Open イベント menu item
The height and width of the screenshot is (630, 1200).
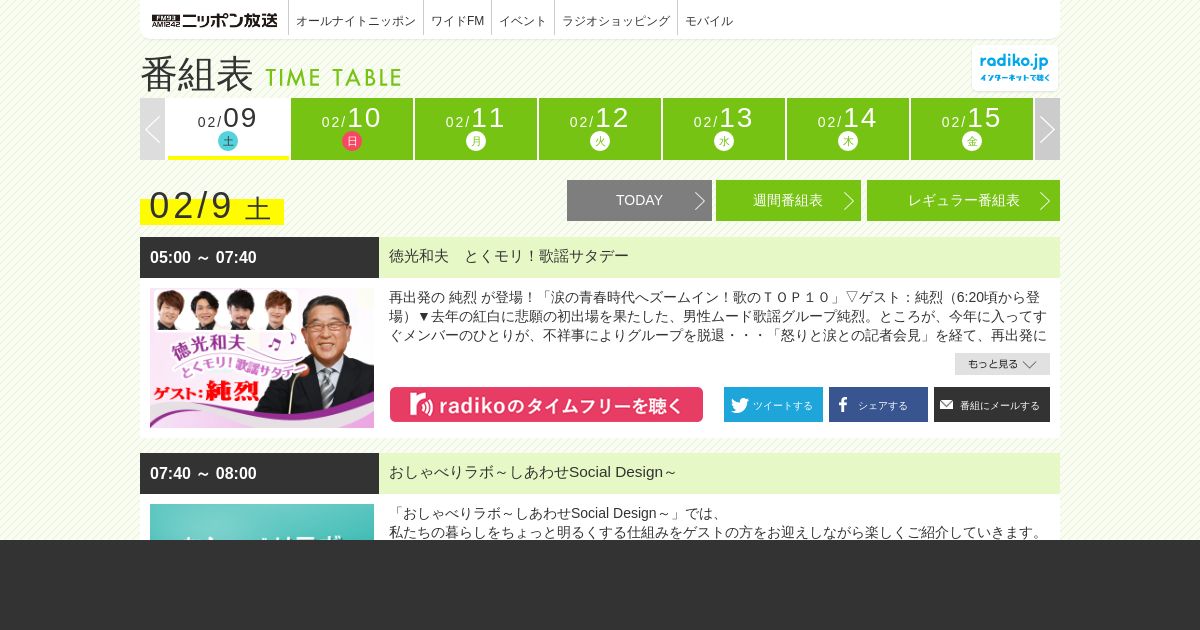coord(523,20)
